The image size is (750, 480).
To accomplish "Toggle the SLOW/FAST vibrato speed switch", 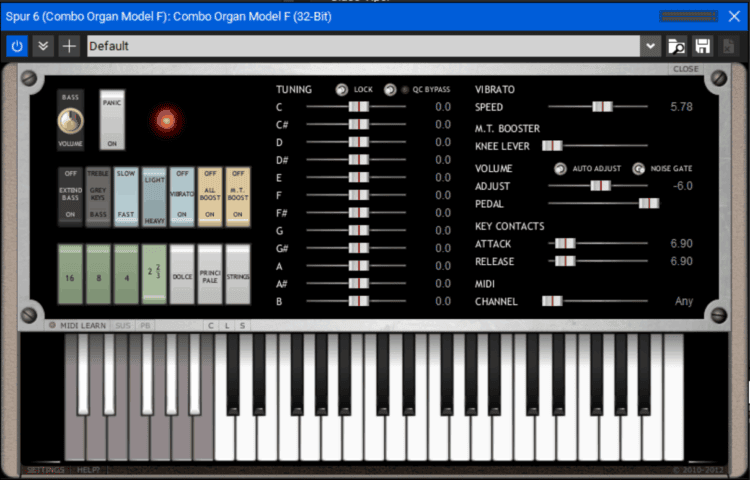I will click(126, 196).
